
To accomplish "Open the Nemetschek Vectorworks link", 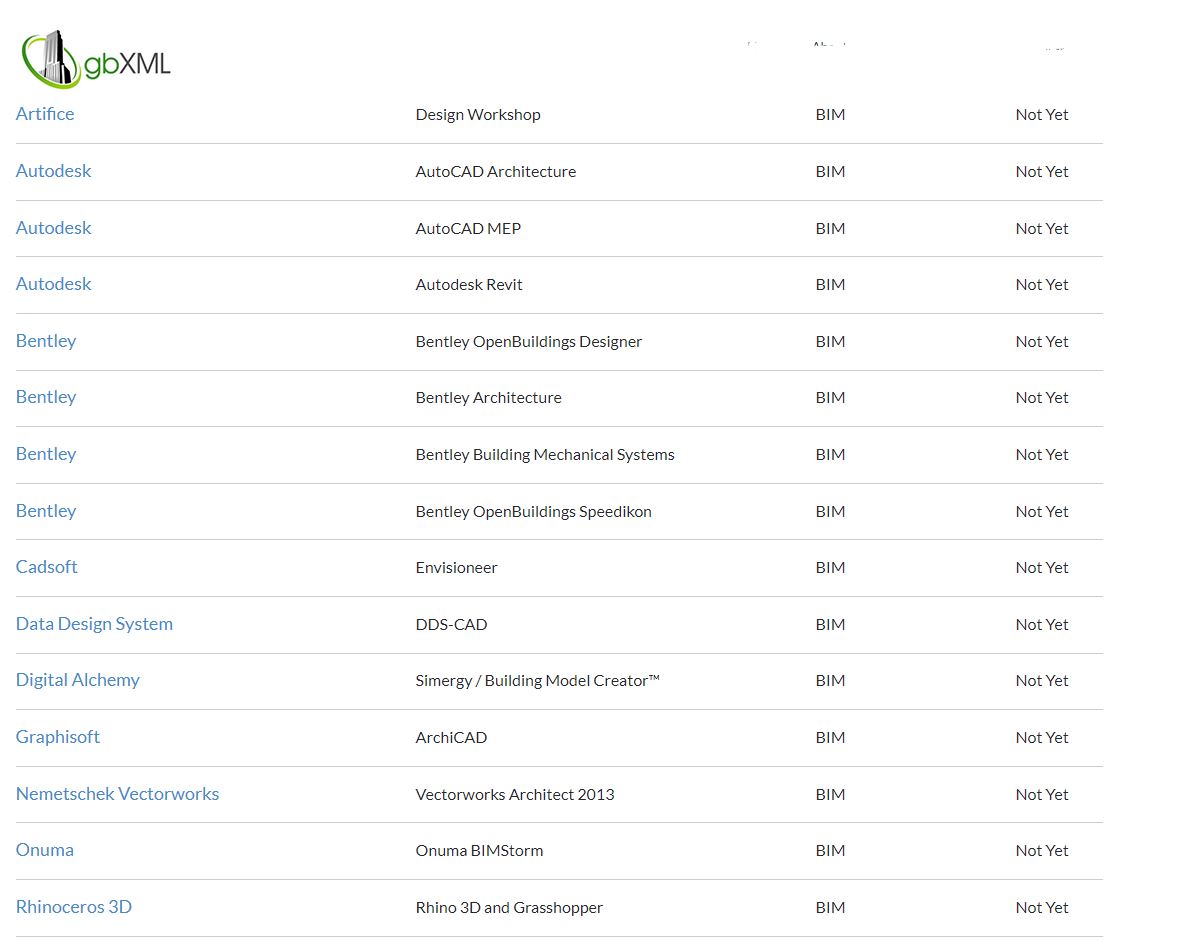I will pos(117,794).
